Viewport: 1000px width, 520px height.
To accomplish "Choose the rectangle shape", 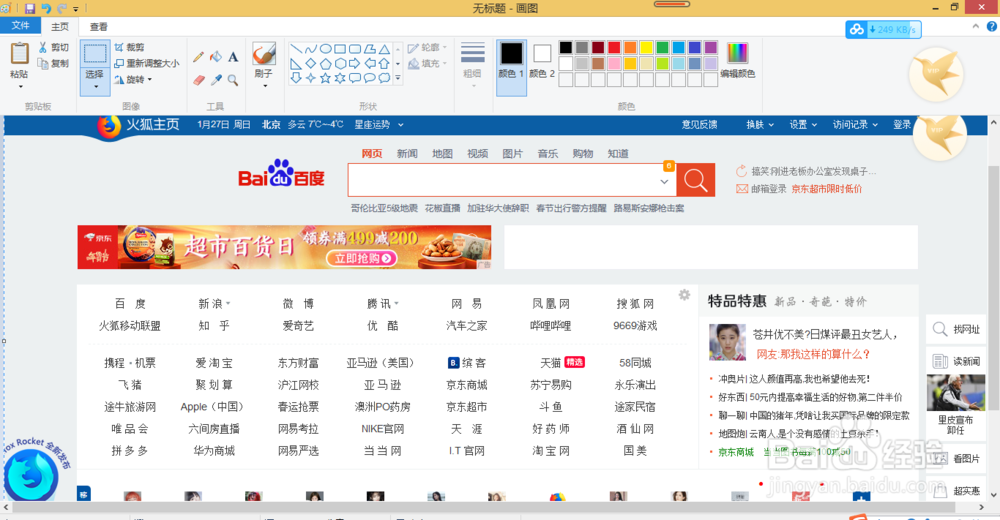I will point(340,49).
